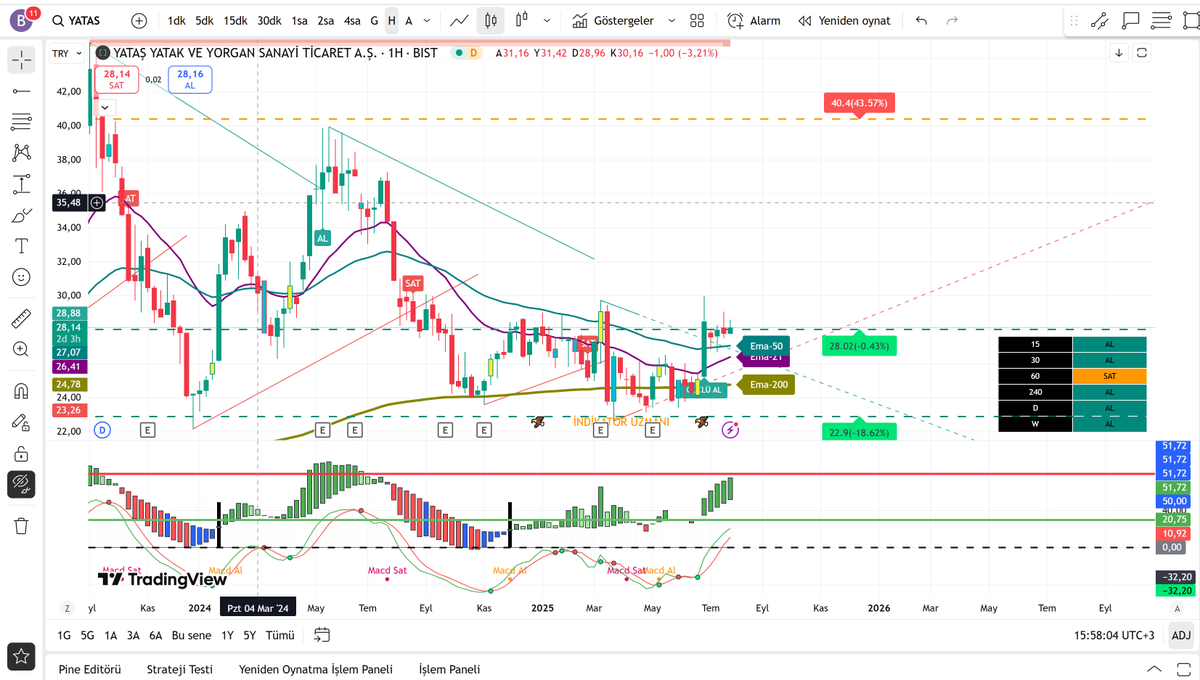Open go-to-date calendar icon

[x=322, y=635]
